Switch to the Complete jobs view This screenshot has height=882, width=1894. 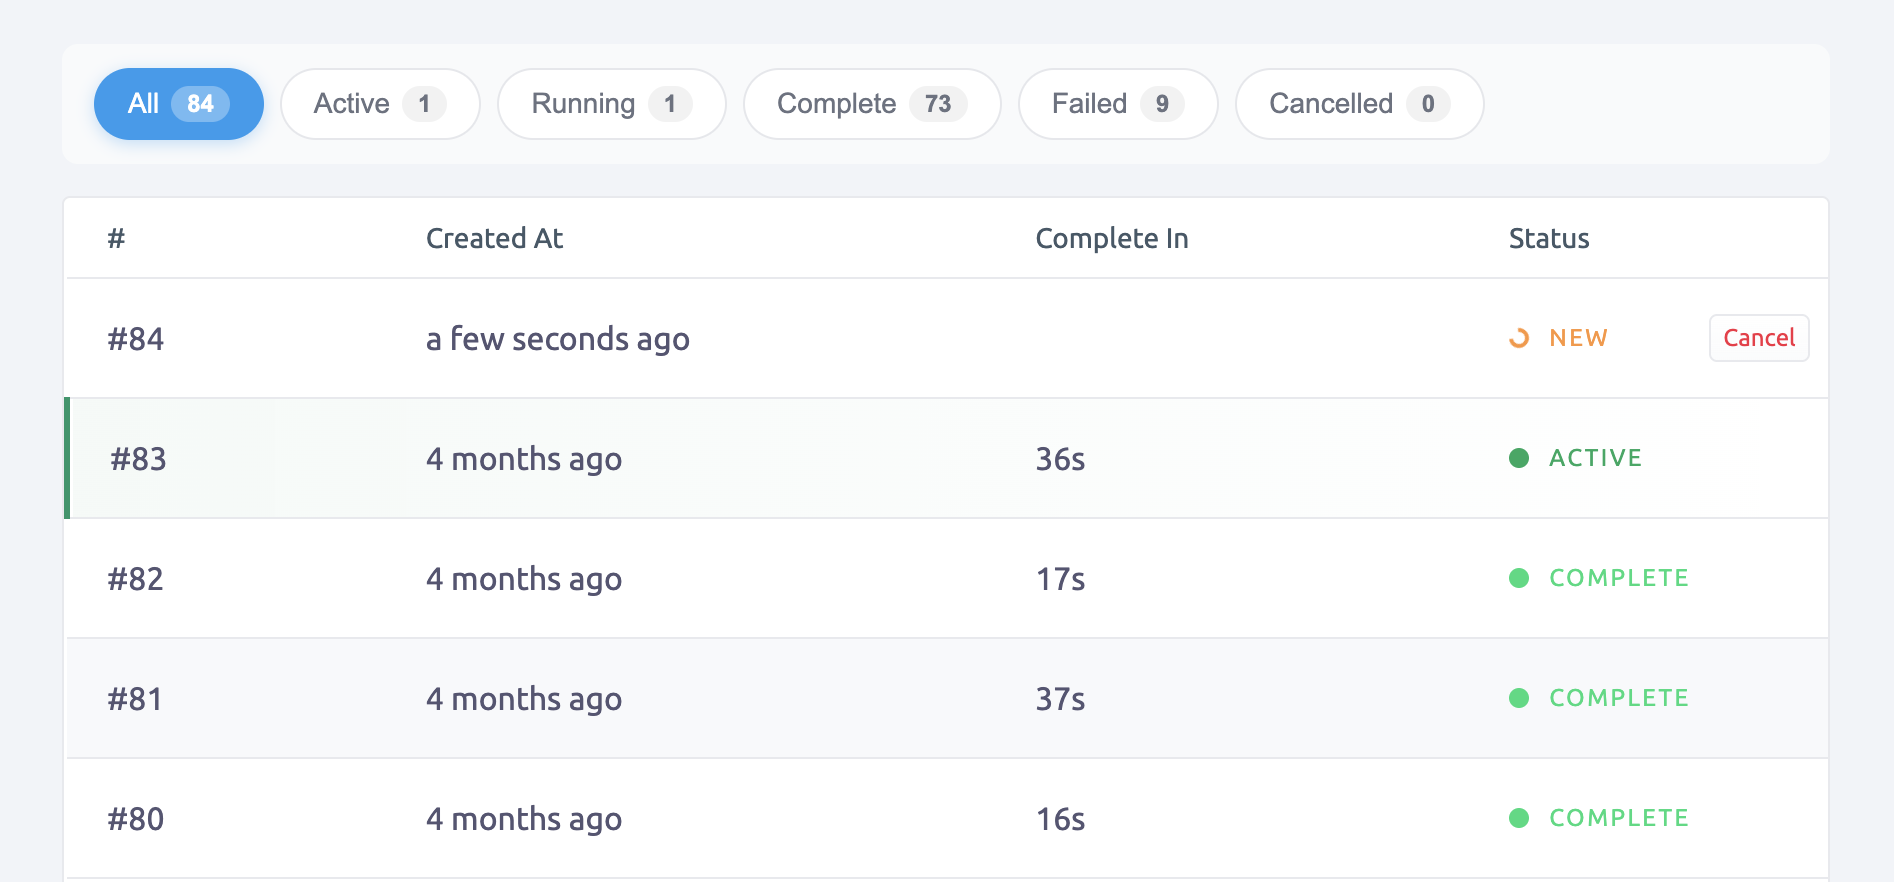(x=870, y=103)
